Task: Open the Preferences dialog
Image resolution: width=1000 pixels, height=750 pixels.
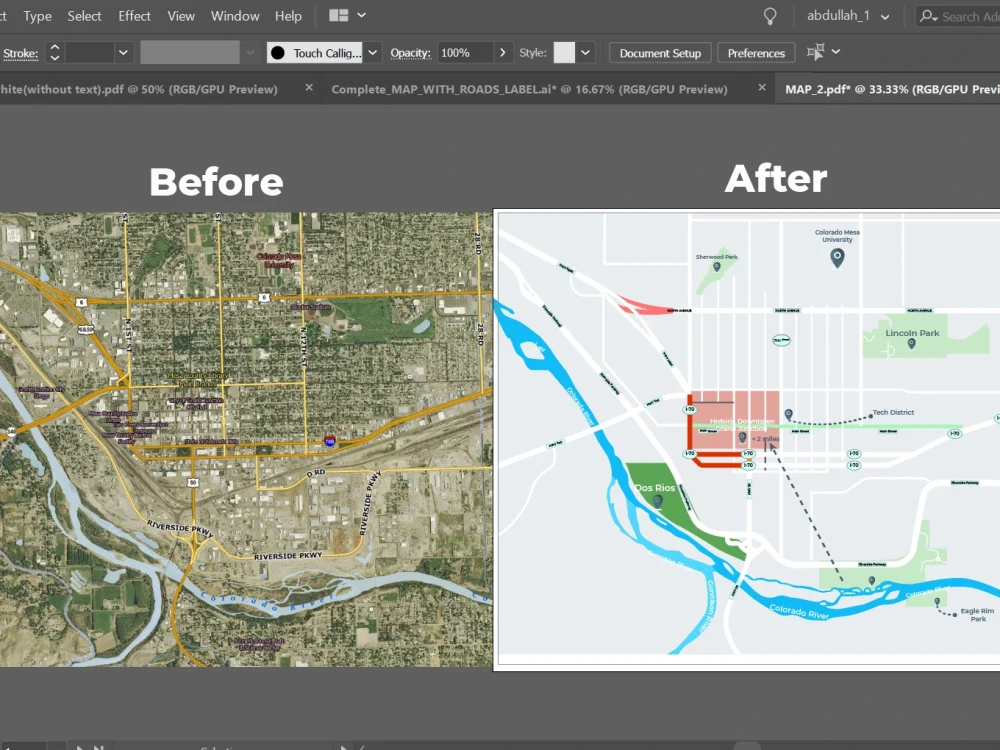Action: (x=756, y=52)
